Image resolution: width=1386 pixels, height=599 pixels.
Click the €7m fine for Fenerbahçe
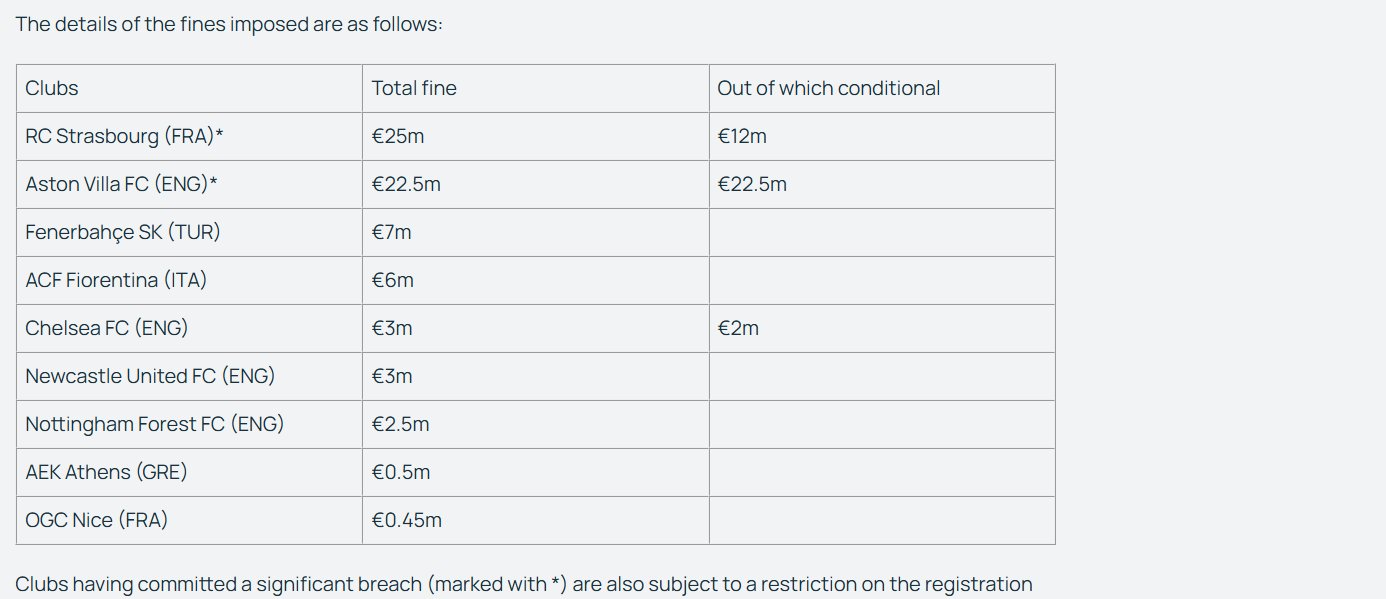pyautogui.click(x=391, y=232)
